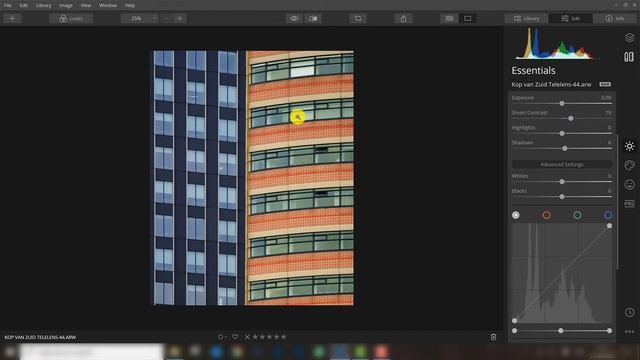This screenshot has height=360, width=640.
Task: Switch to the Library tab
Action: pos(527,18)
